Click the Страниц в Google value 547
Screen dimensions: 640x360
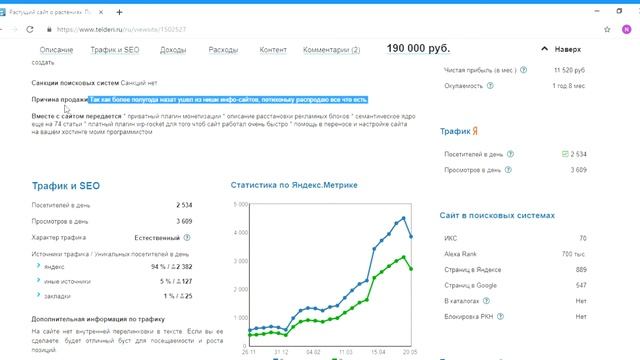(x=581, y=285)
